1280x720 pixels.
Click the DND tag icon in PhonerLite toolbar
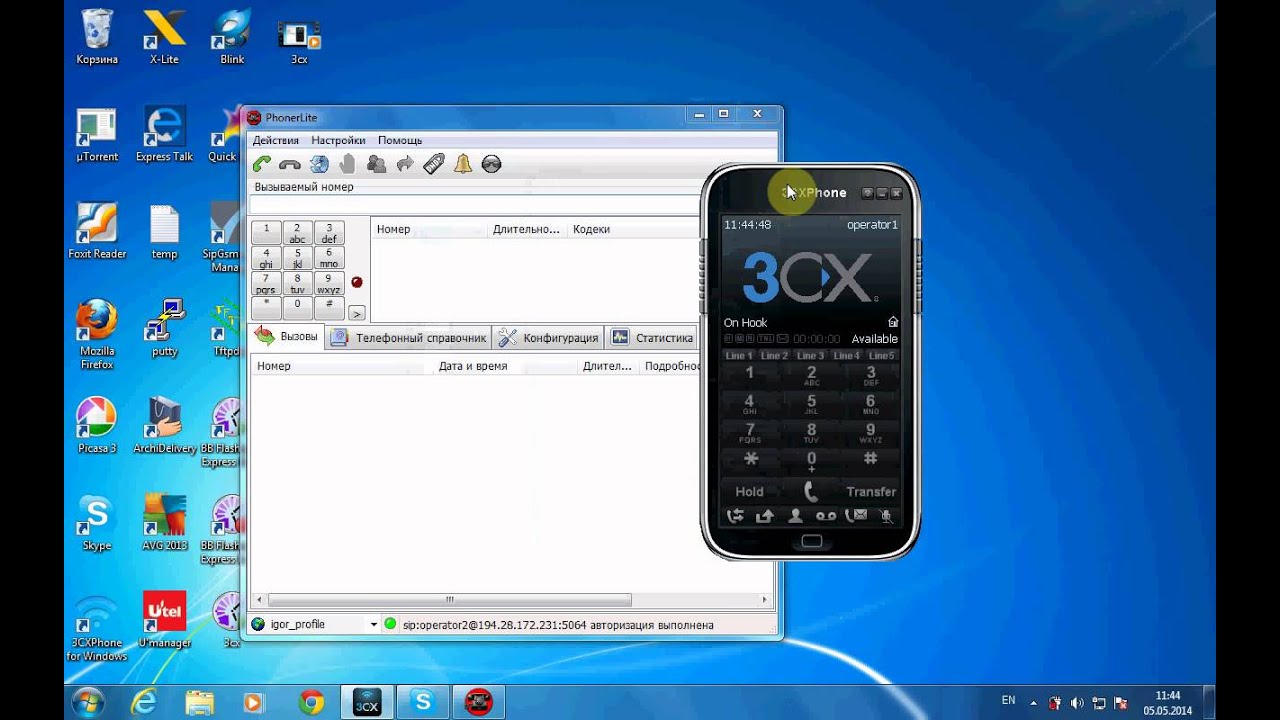click(x=434, y=164)
